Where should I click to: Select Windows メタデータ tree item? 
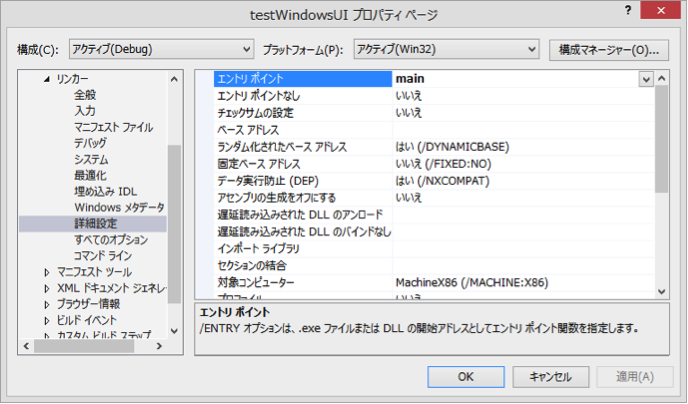click(x=119, y=207)
